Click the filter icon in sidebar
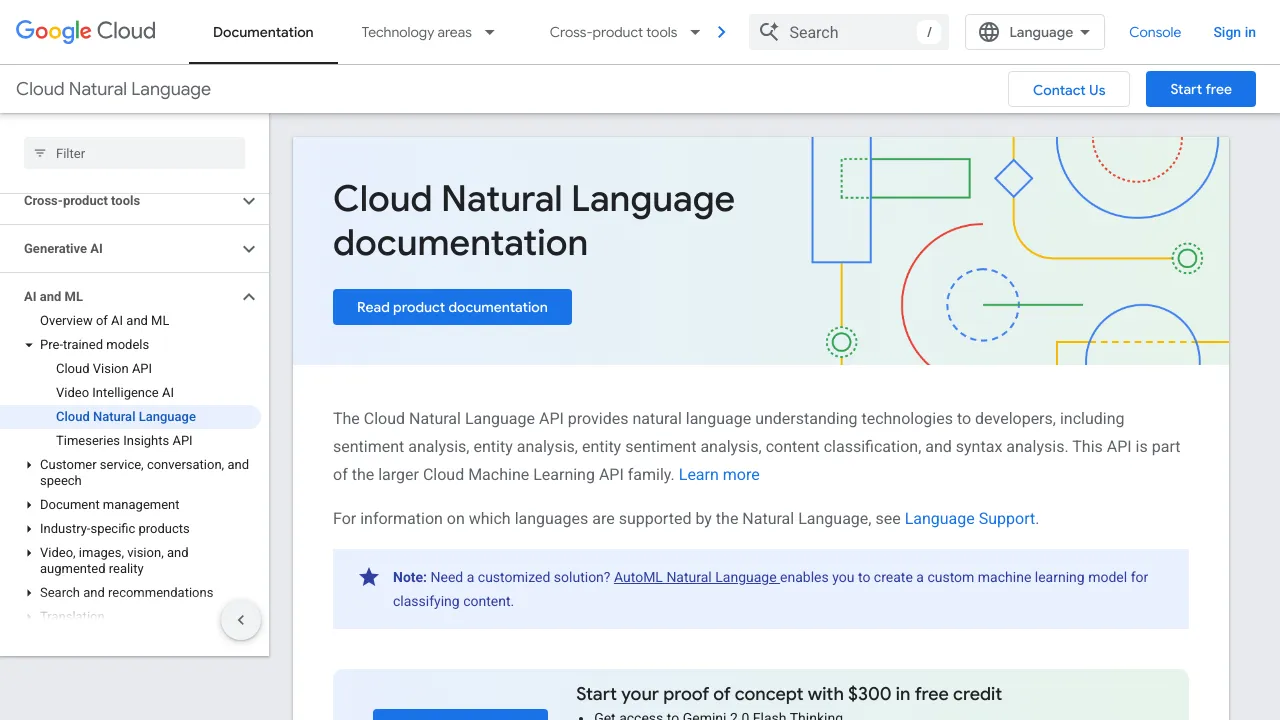This screenshot has height=720, width=1280. pos(40,153)
